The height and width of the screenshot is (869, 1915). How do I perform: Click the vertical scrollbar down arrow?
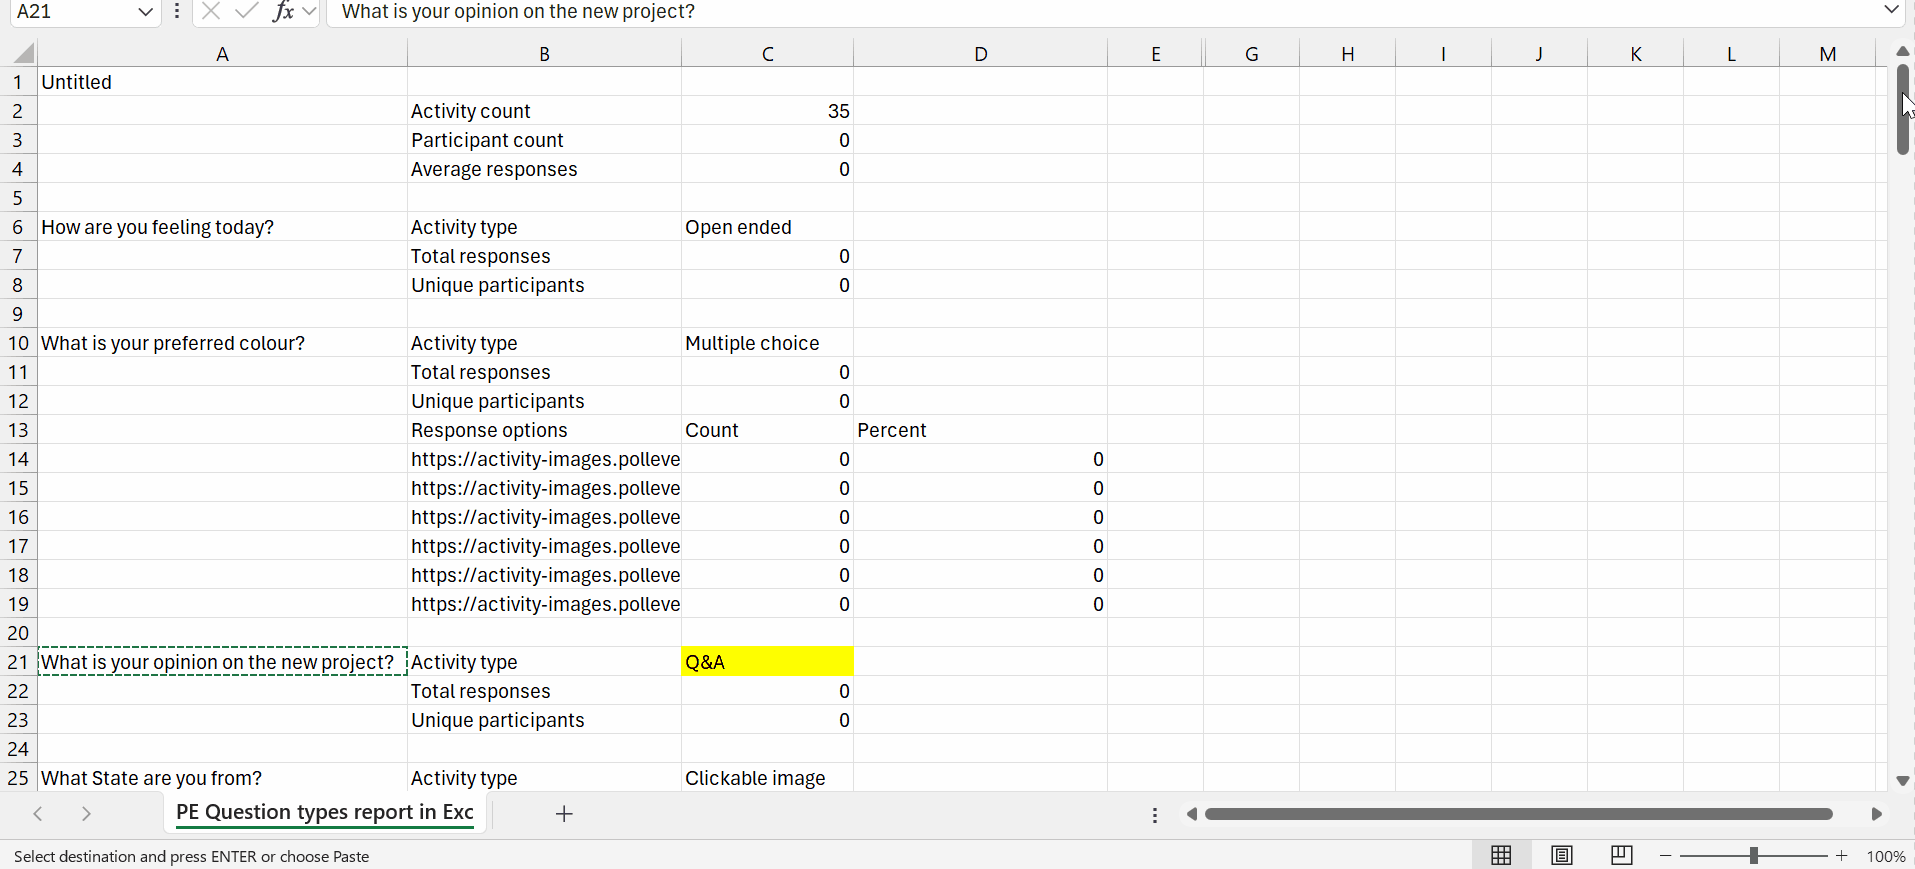click(x=1902, y=780)
